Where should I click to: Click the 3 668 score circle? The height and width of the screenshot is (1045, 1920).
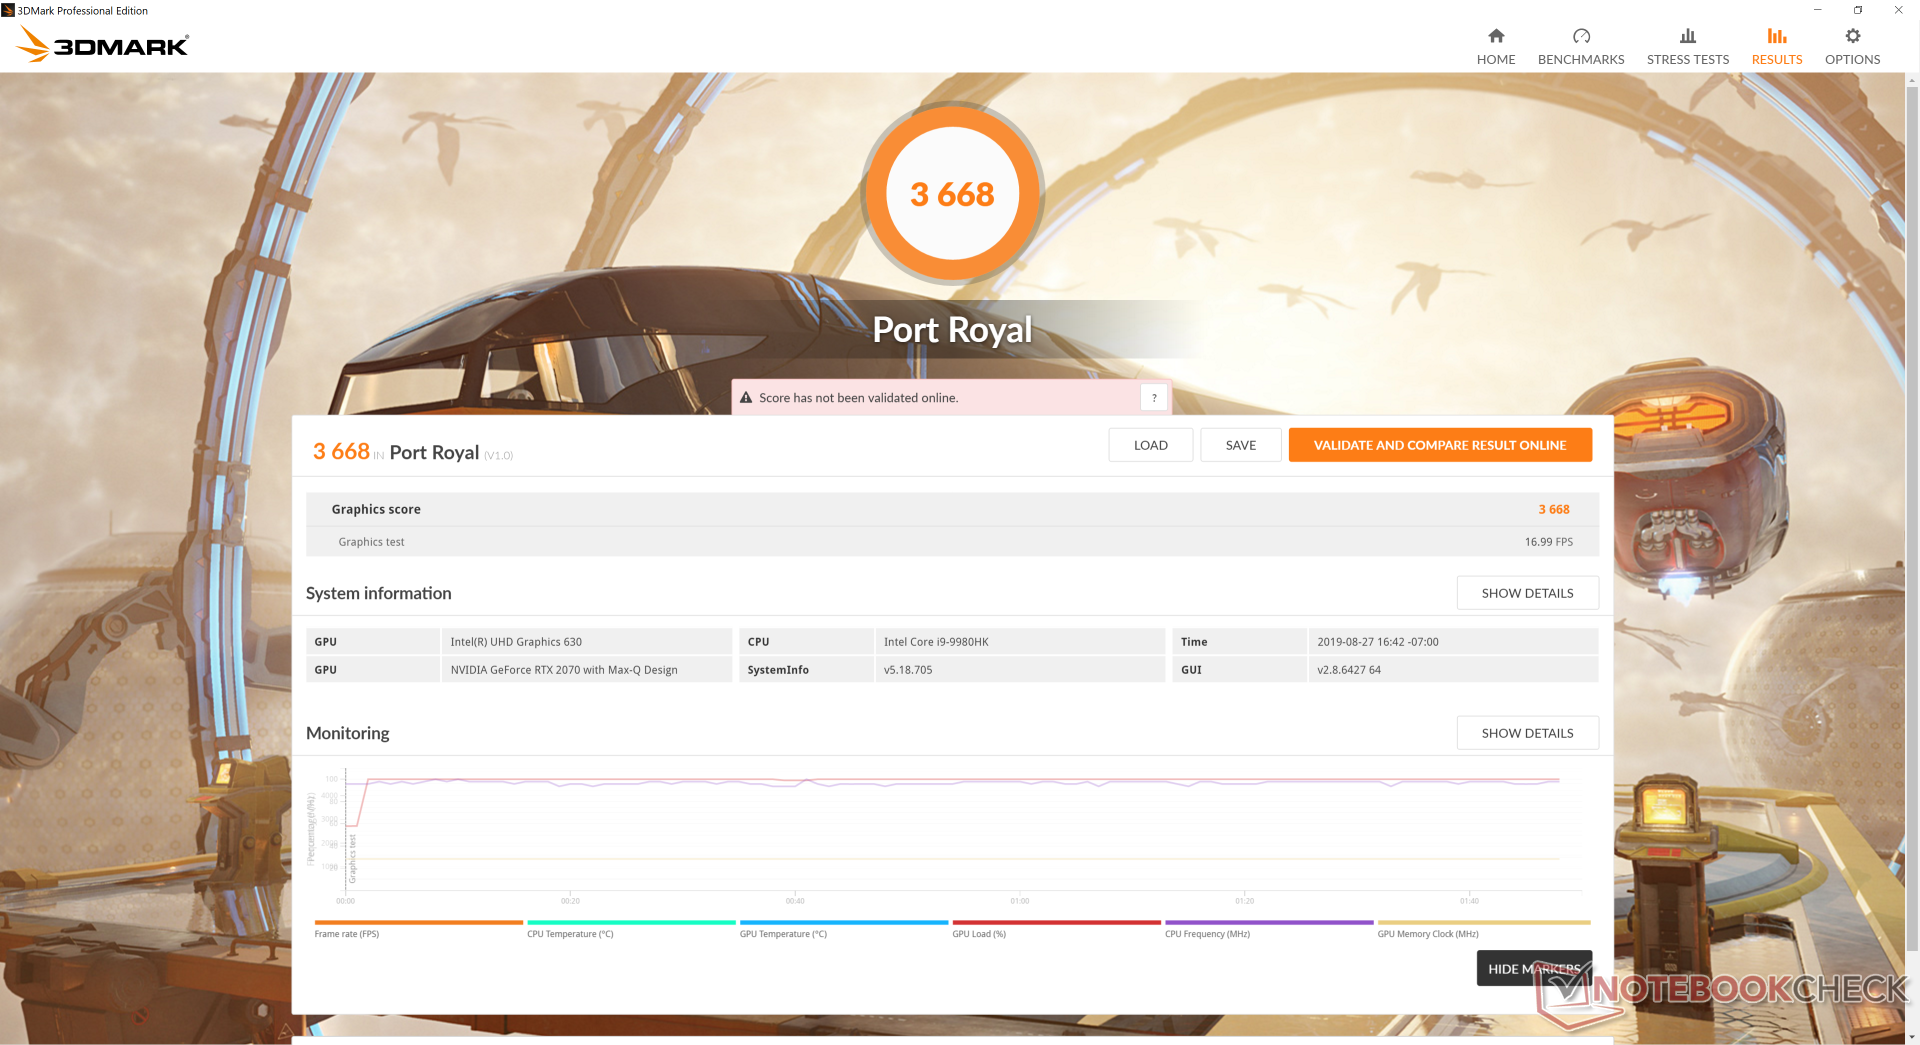pos(952,194)
